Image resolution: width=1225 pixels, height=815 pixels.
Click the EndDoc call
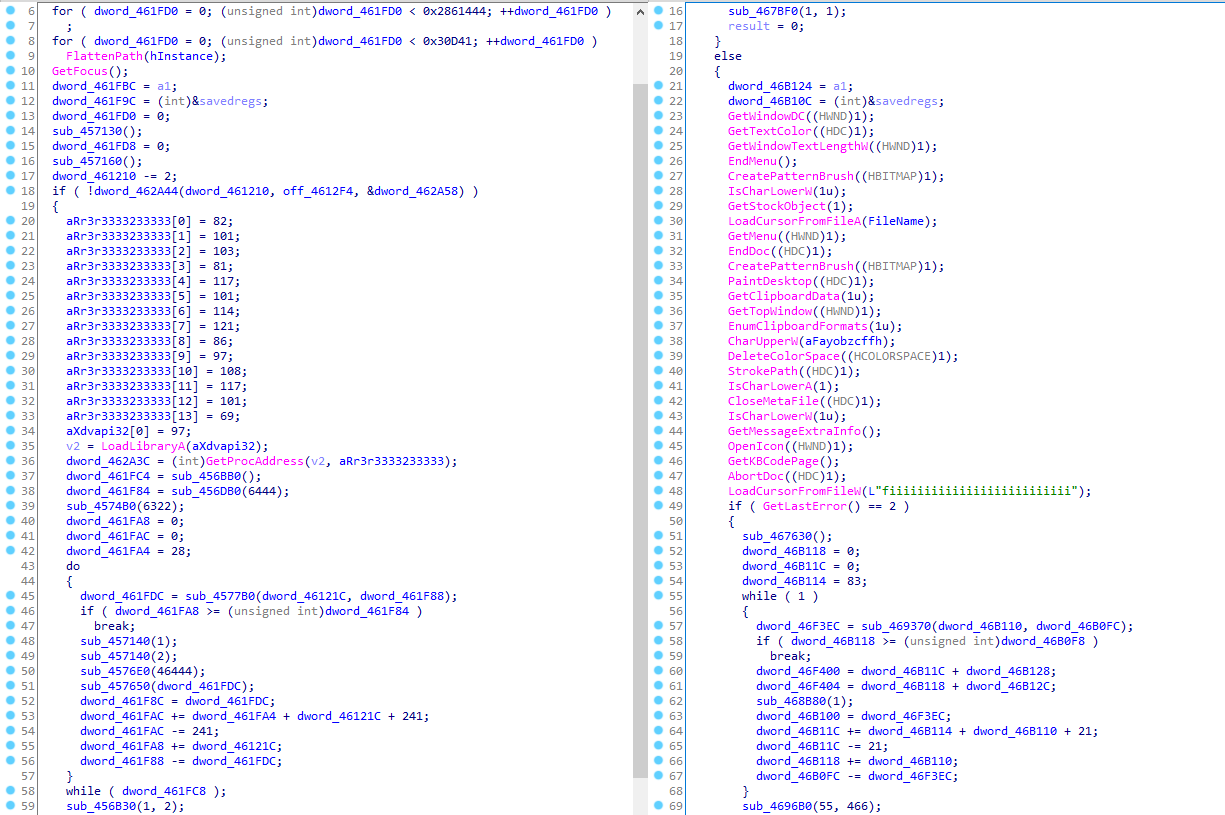(749, 251)
